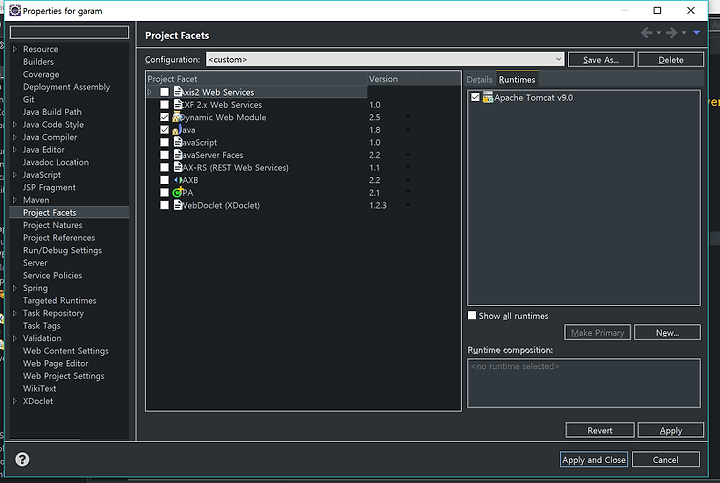Enable the JavaScript facet checkbox
Viewport: 720px width, 483px height.
164,142
